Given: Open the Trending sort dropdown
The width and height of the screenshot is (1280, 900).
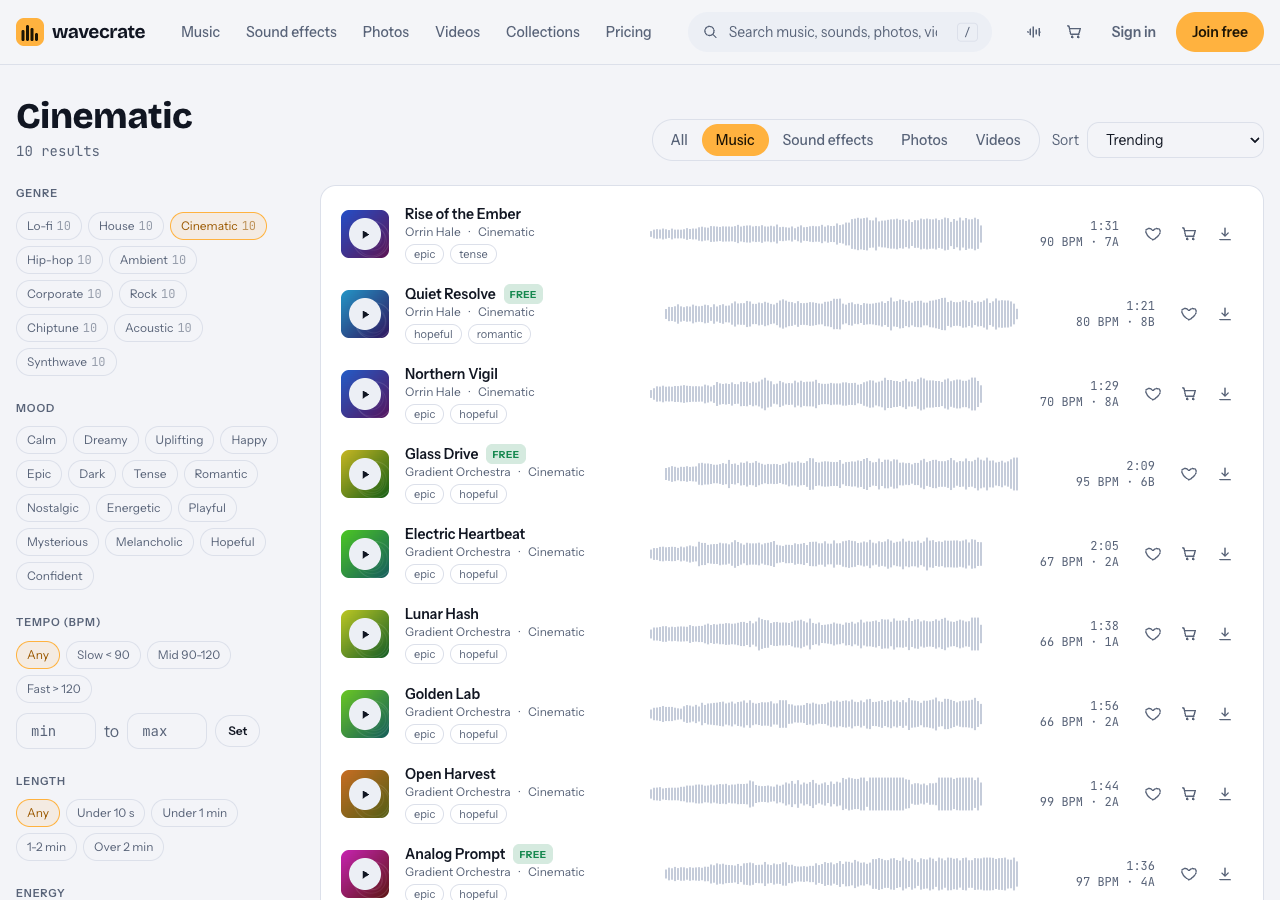Looking at the screenshot, I should click(x=1175, y=140).
